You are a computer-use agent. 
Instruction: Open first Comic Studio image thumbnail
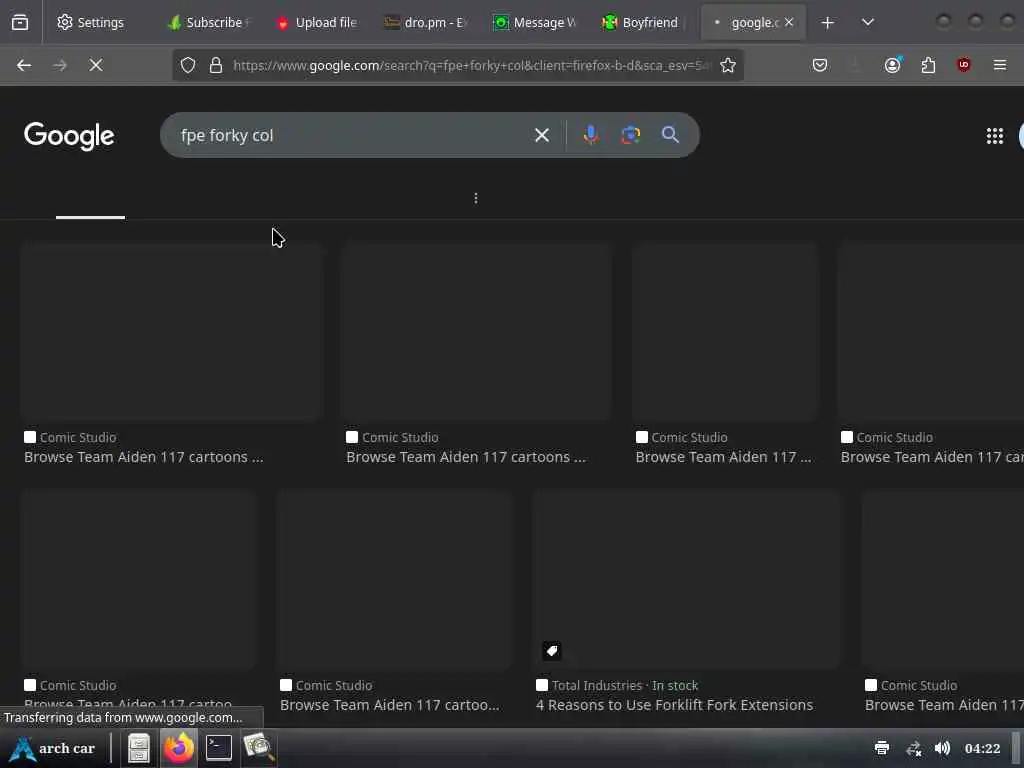(x=172, y=332)
